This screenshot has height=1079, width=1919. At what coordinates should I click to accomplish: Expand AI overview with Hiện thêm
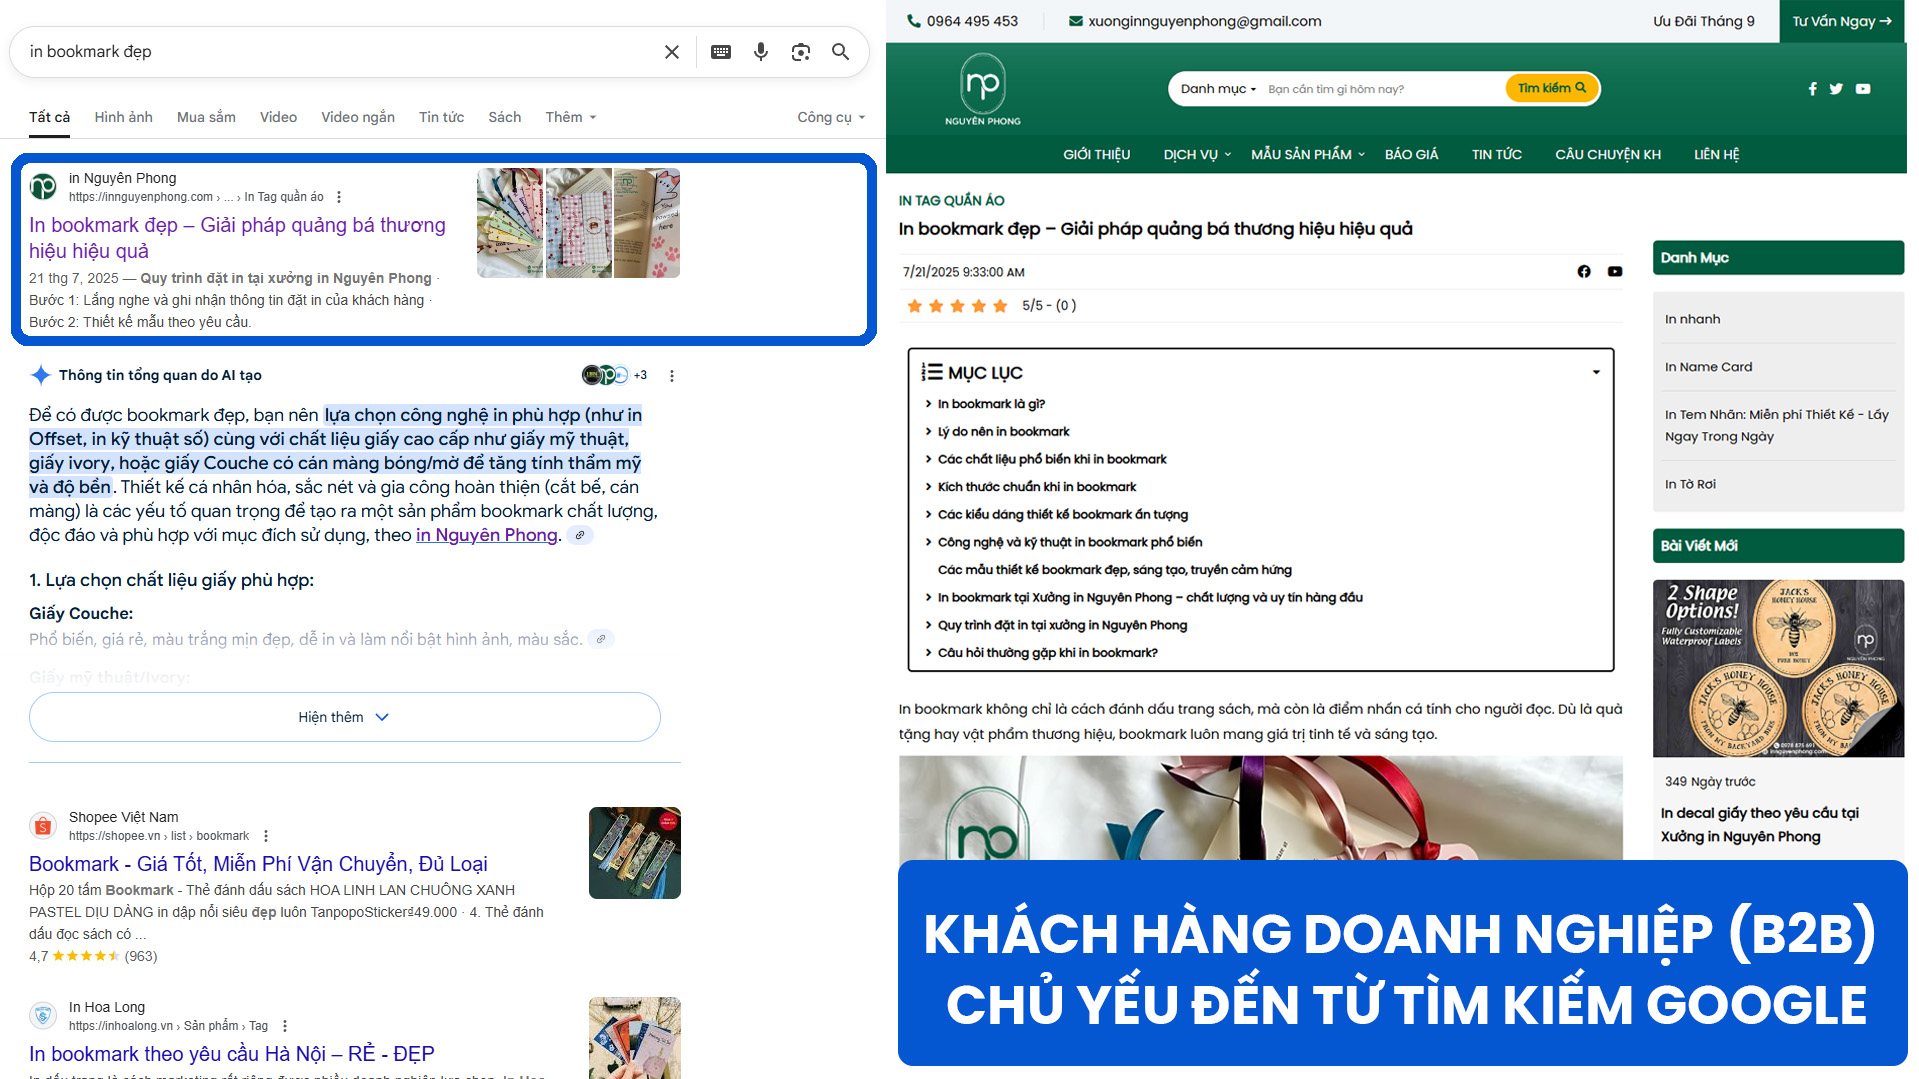click(344, 717)
